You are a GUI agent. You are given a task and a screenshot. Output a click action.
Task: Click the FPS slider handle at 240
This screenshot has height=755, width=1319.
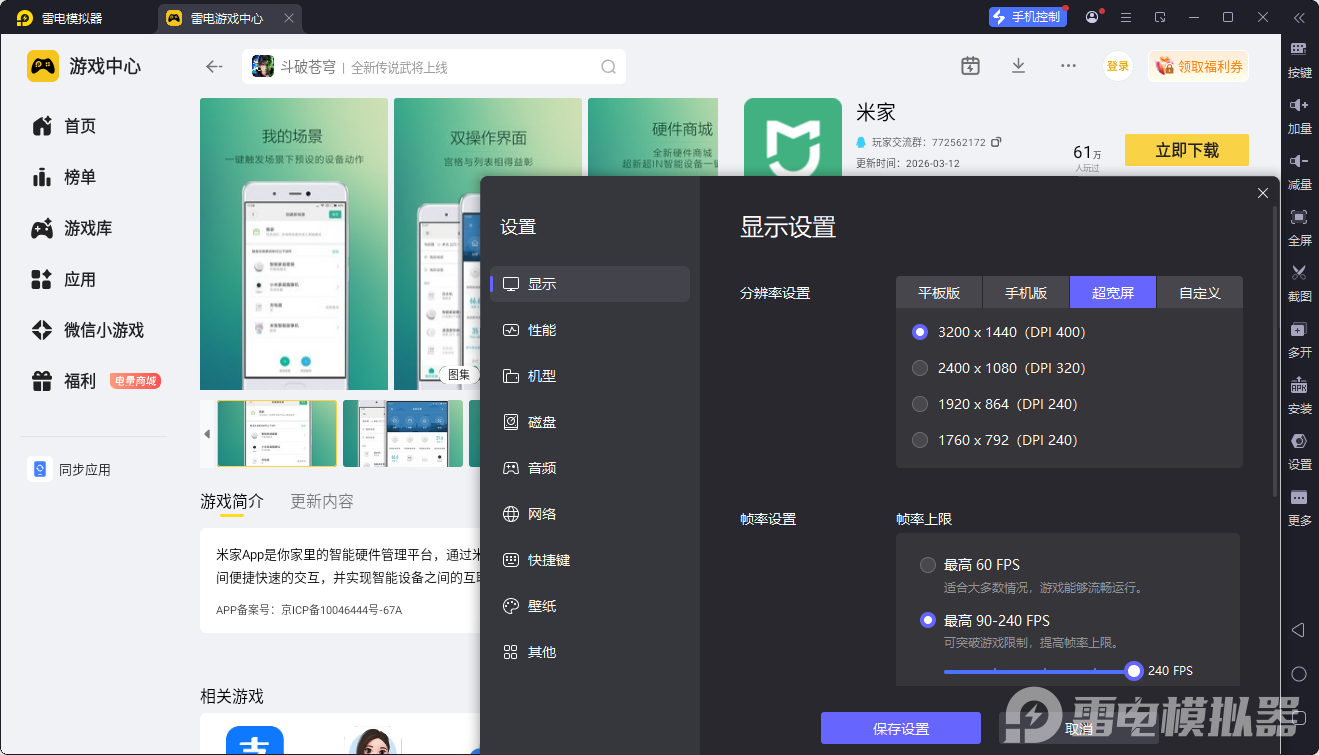1133,671
